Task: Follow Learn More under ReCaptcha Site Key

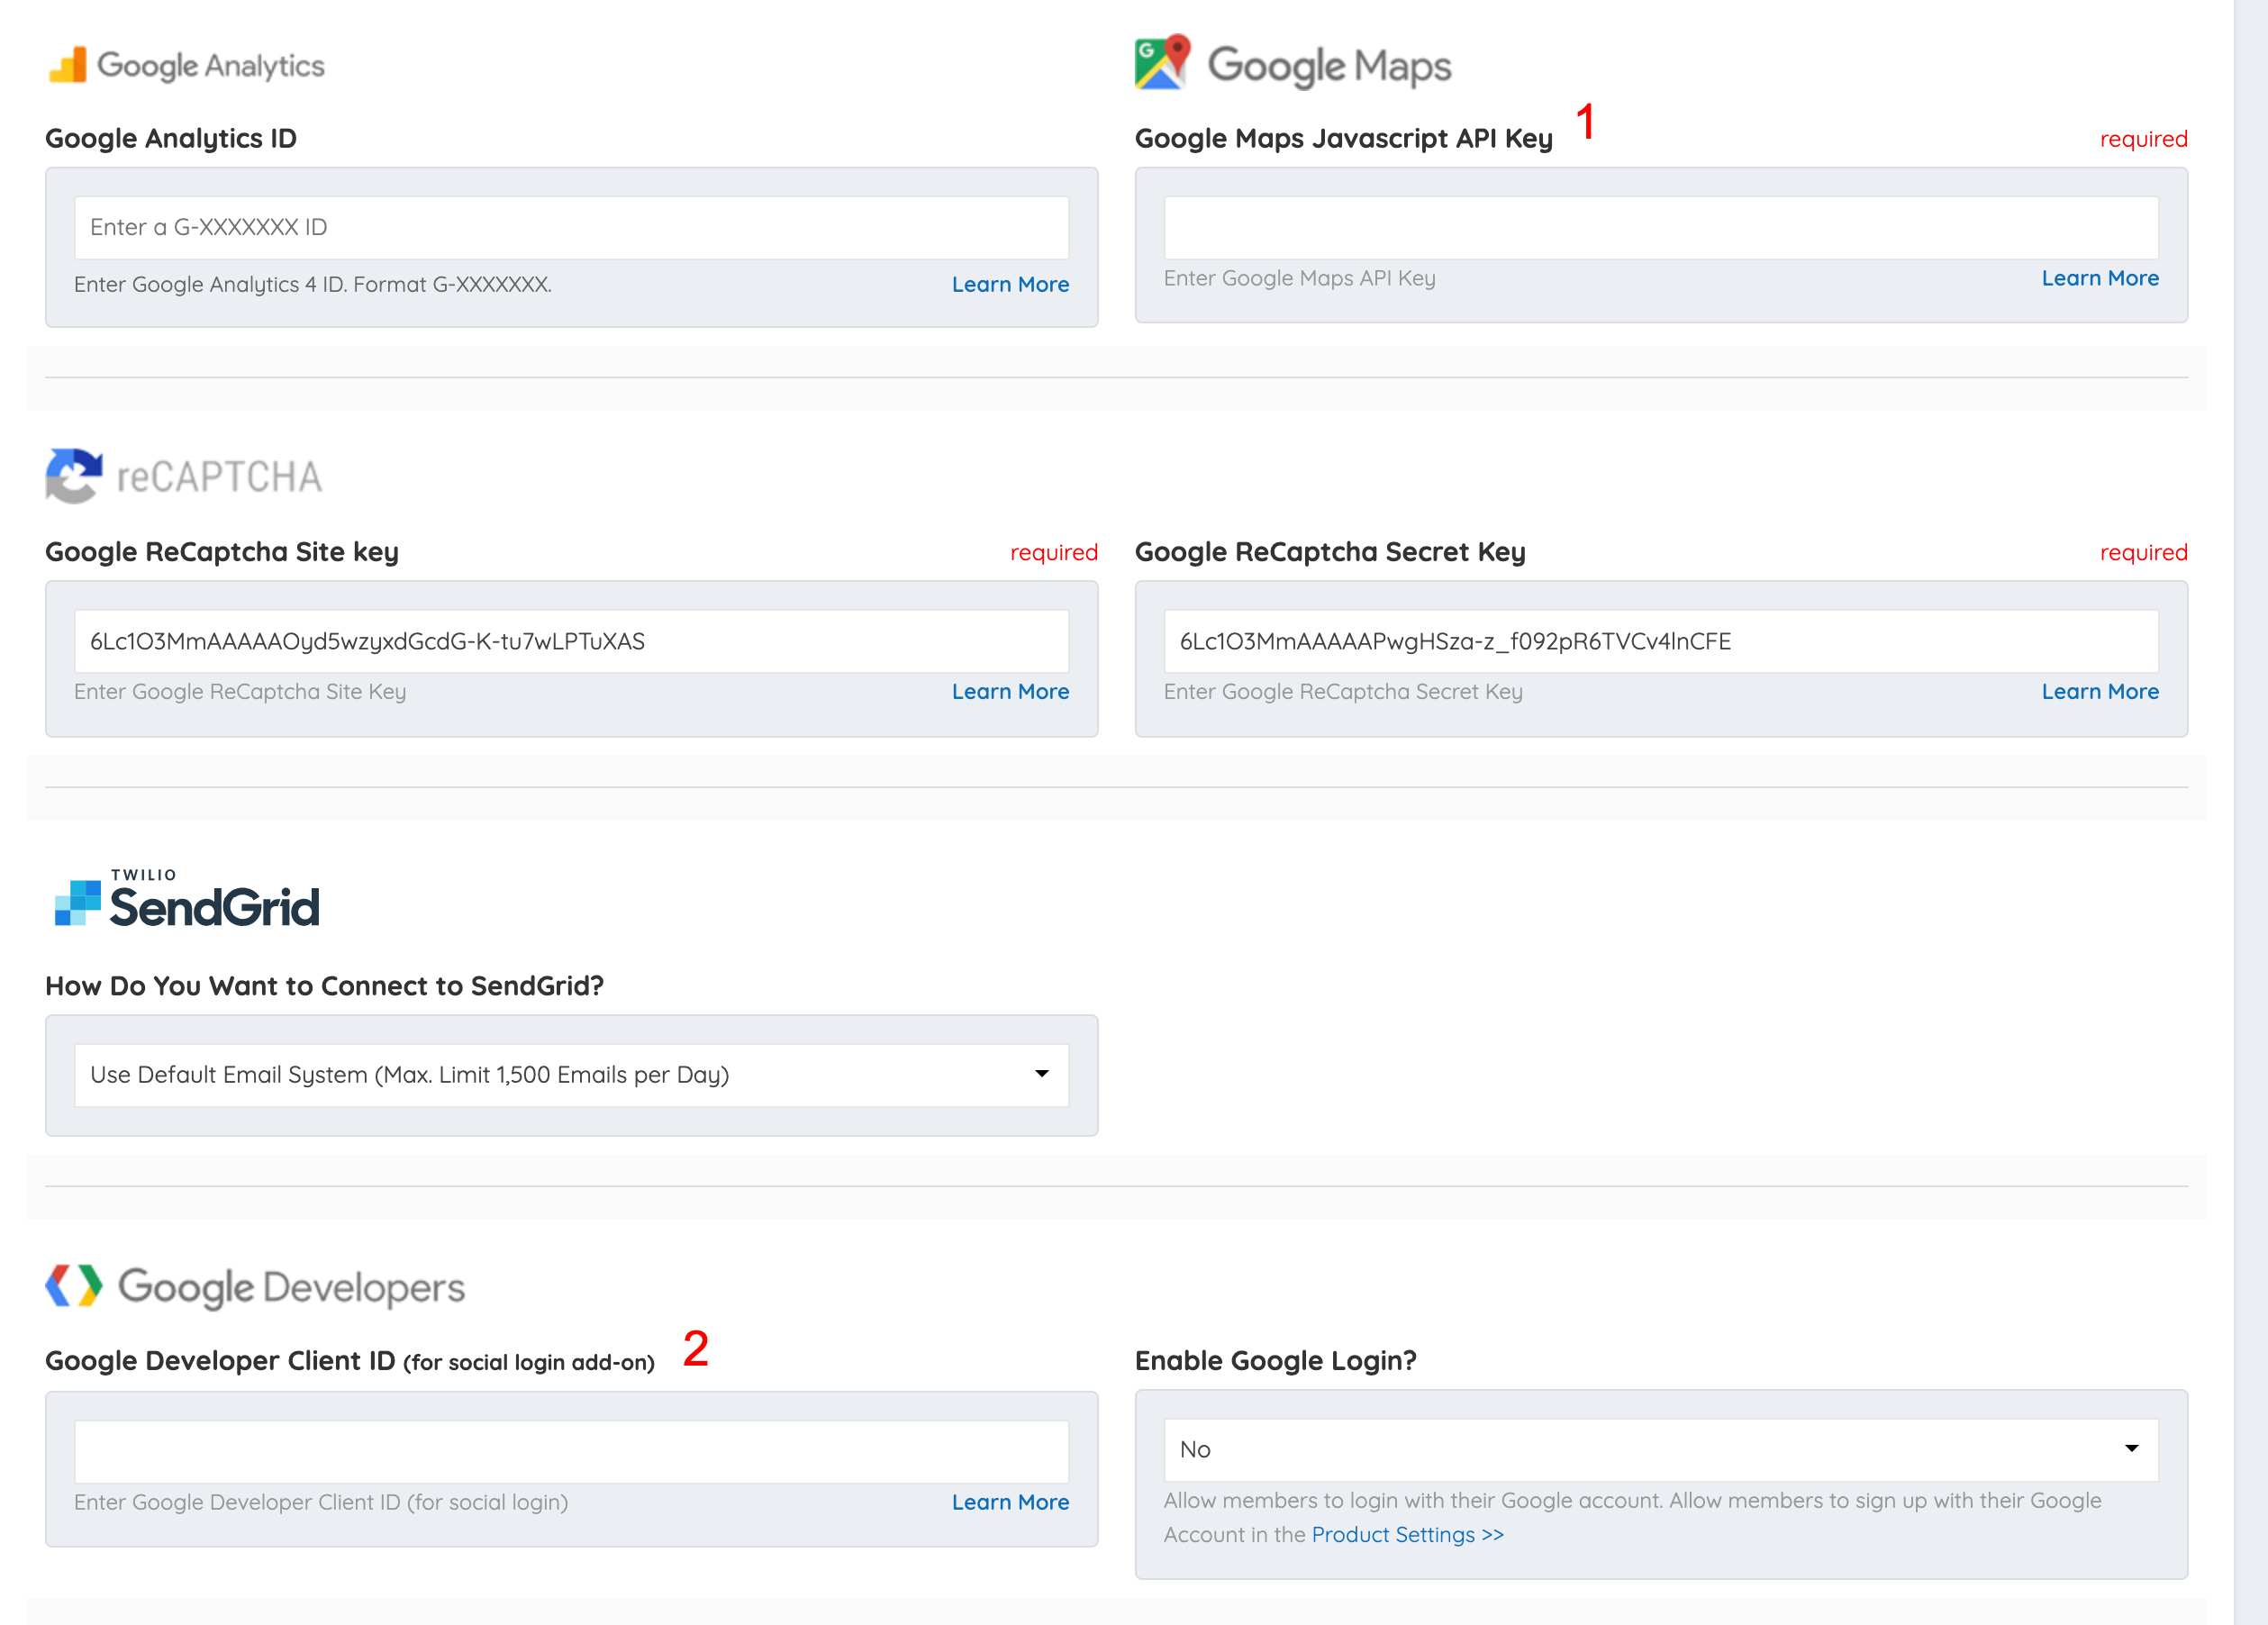Action: pos(1010,692)
